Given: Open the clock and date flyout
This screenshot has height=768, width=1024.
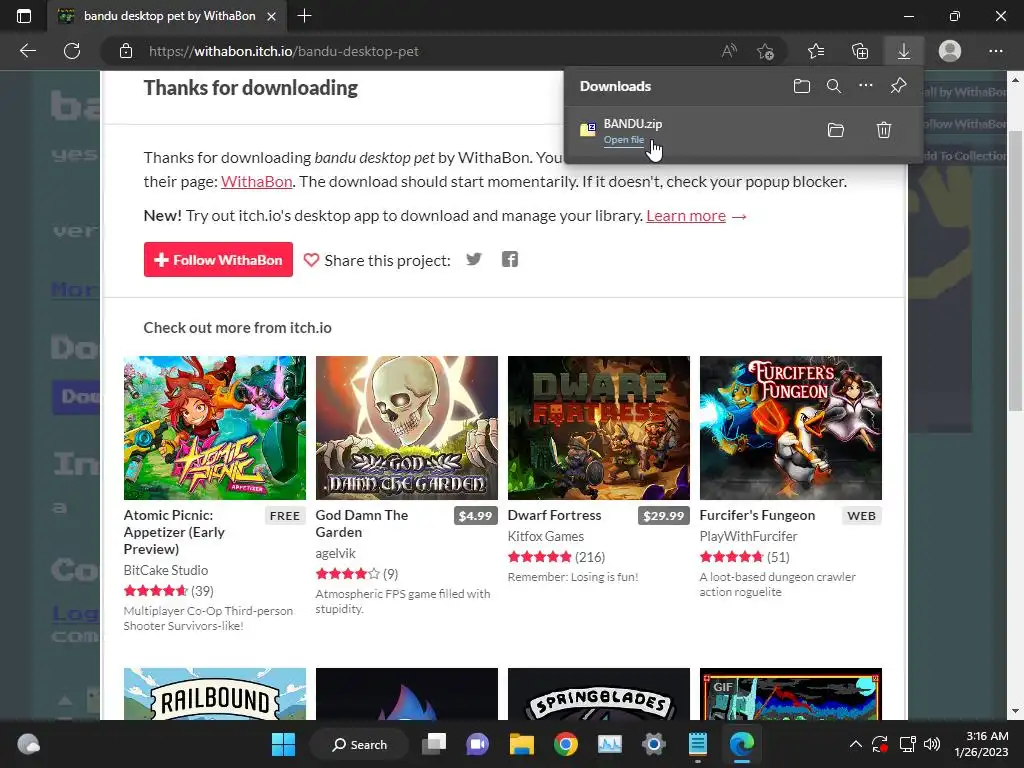Looking at the screenshot, I should tap(982, 744).
